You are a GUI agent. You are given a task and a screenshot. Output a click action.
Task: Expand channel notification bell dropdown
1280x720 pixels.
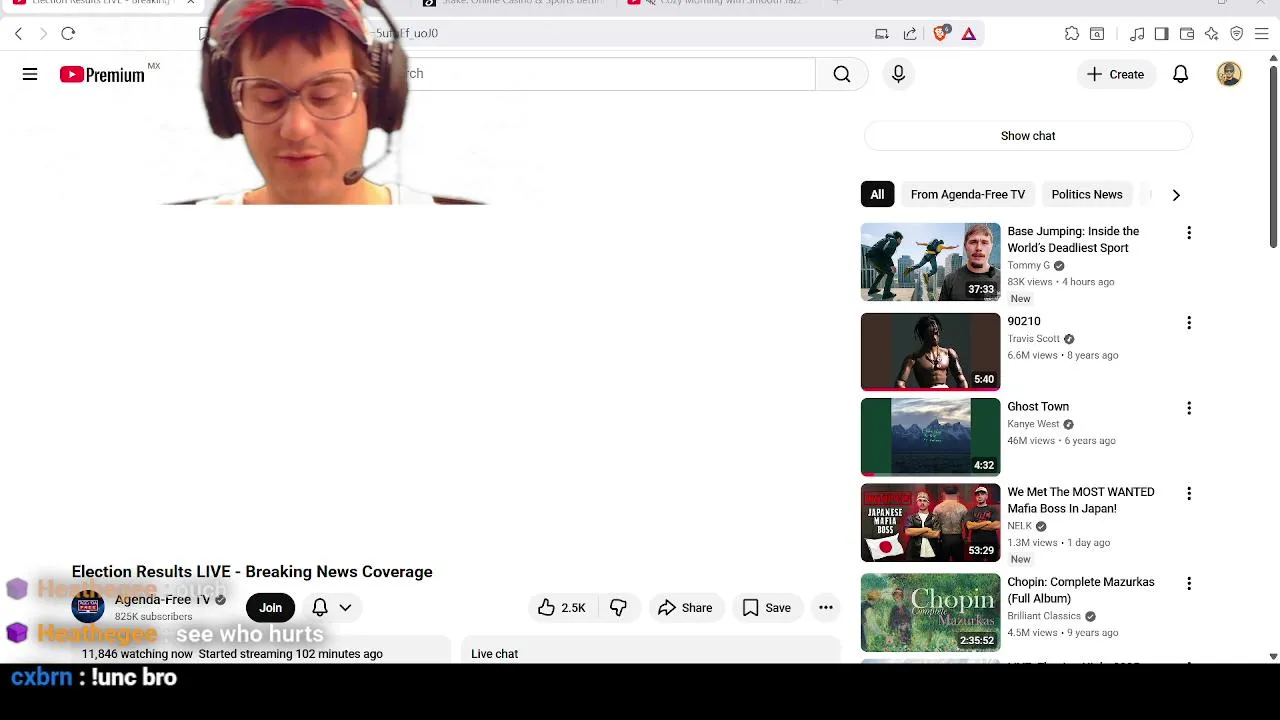[x=331, y=608]
